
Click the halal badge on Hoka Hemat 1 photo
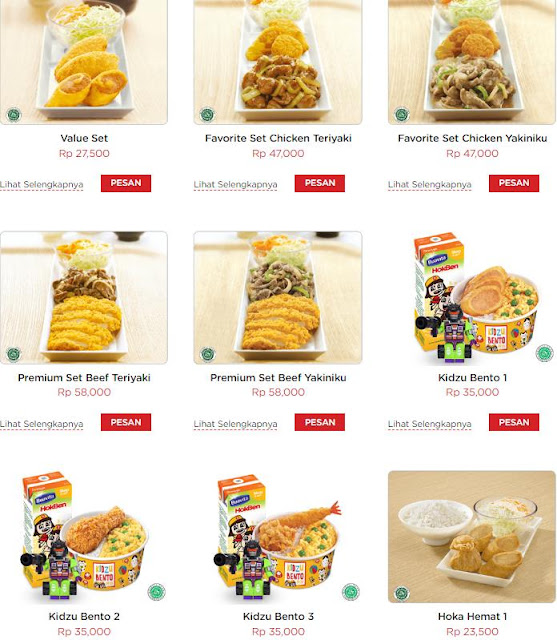pyautogui.click(x=402, y=593)
